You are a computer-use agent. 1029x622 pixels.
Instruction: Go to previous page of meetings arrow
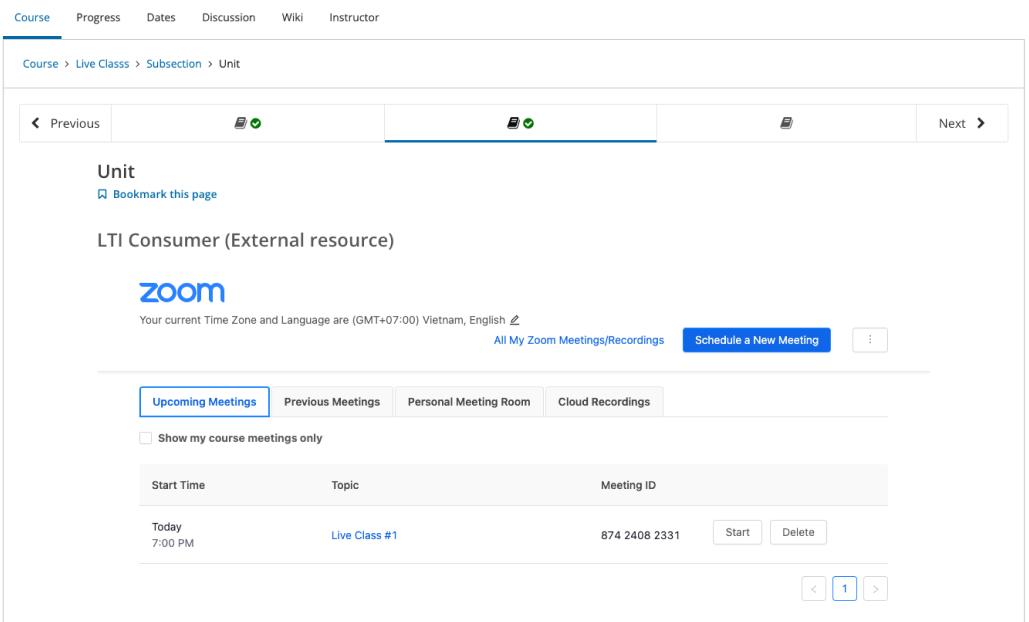click(x=814, y=589)
